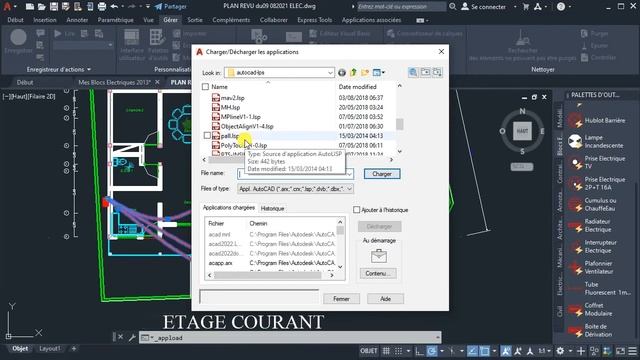This screenshot has height=360, width=640.
Task: Open the Insertion ribbon tab
Action: (x=45, y=20)
